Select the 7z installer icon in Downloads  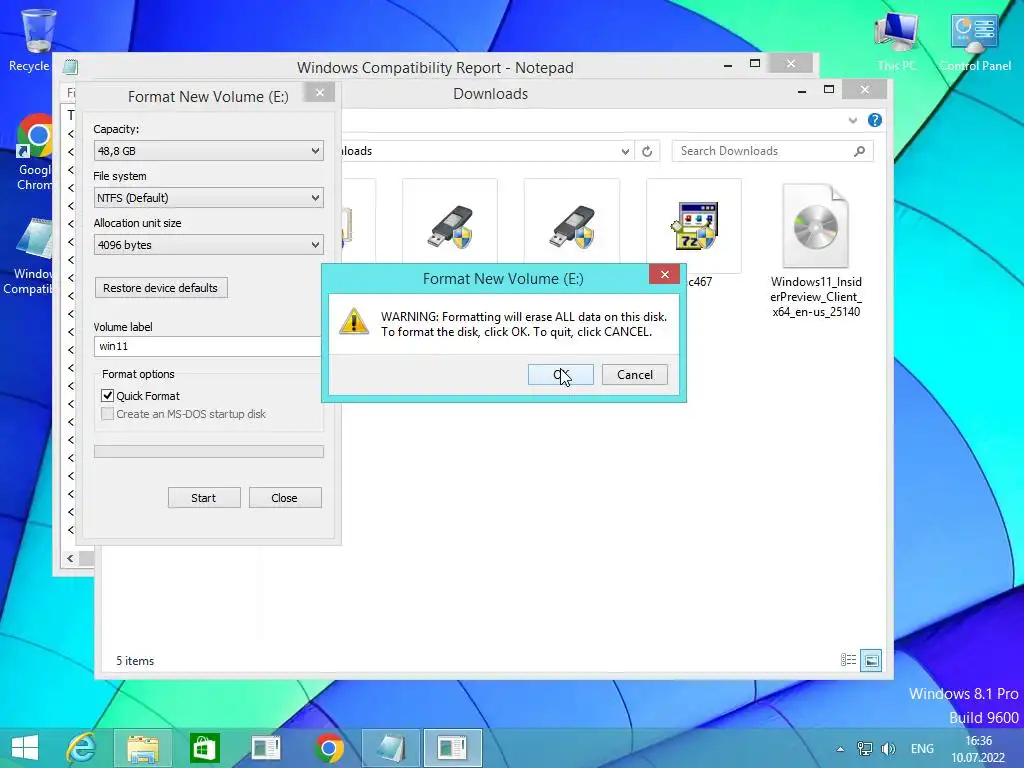coord(694,226)
